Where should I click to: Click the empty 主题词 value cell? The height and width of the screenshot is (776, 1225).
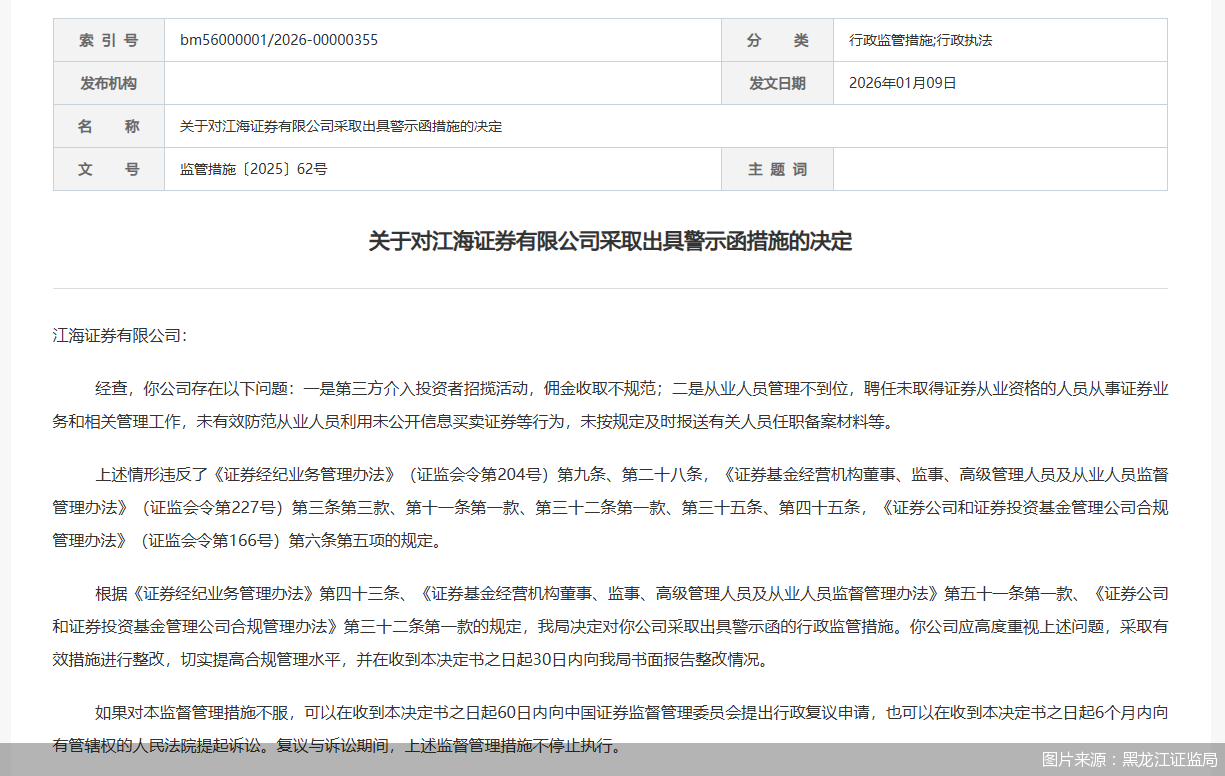[1000, 169]
